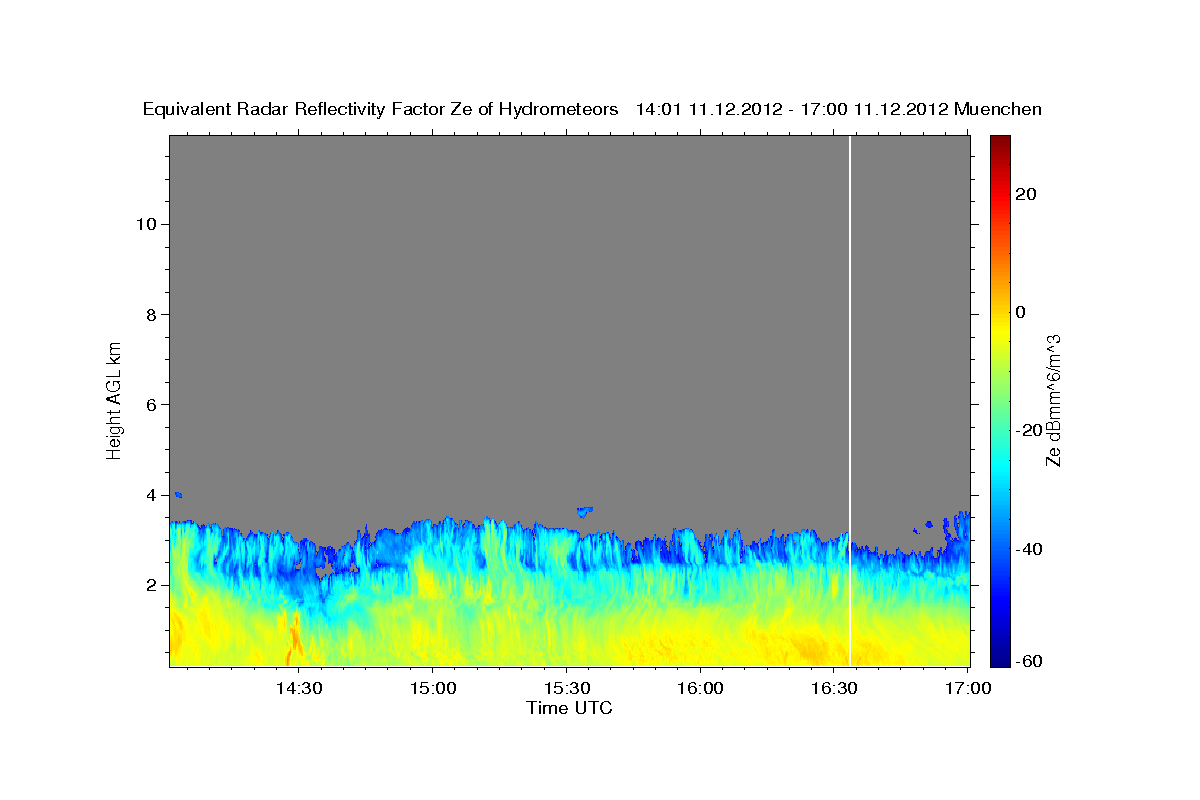1200x800 pixels.
Task: Click the dark blue bottom of the colorbar
Action: [1000, 658]
